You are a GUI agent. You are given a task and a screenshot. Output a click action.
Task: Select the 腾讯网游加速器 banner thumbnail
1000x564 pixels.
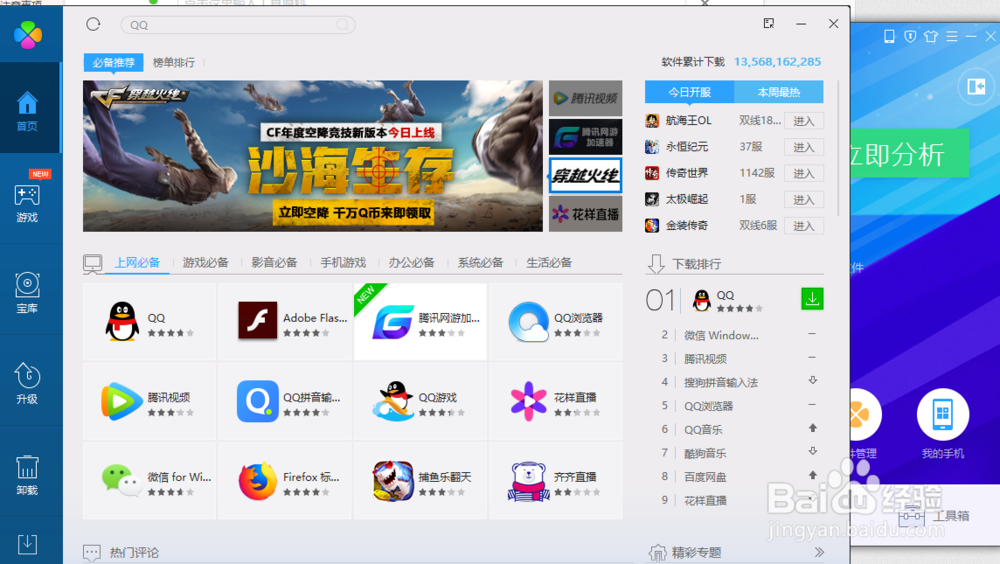click(x=585, y=137)
